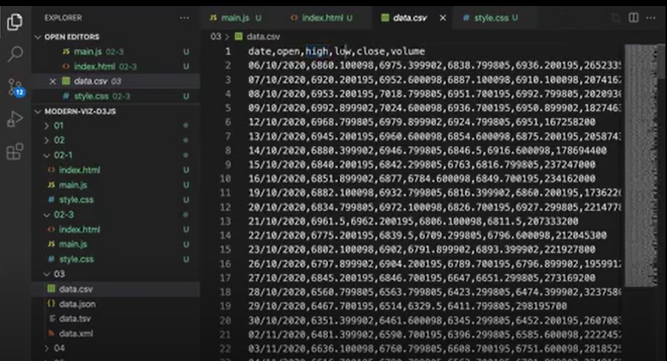The image size is (667, 361).
Task: Open Explorer more actions ellipsis
Action: tap(184, 18)
